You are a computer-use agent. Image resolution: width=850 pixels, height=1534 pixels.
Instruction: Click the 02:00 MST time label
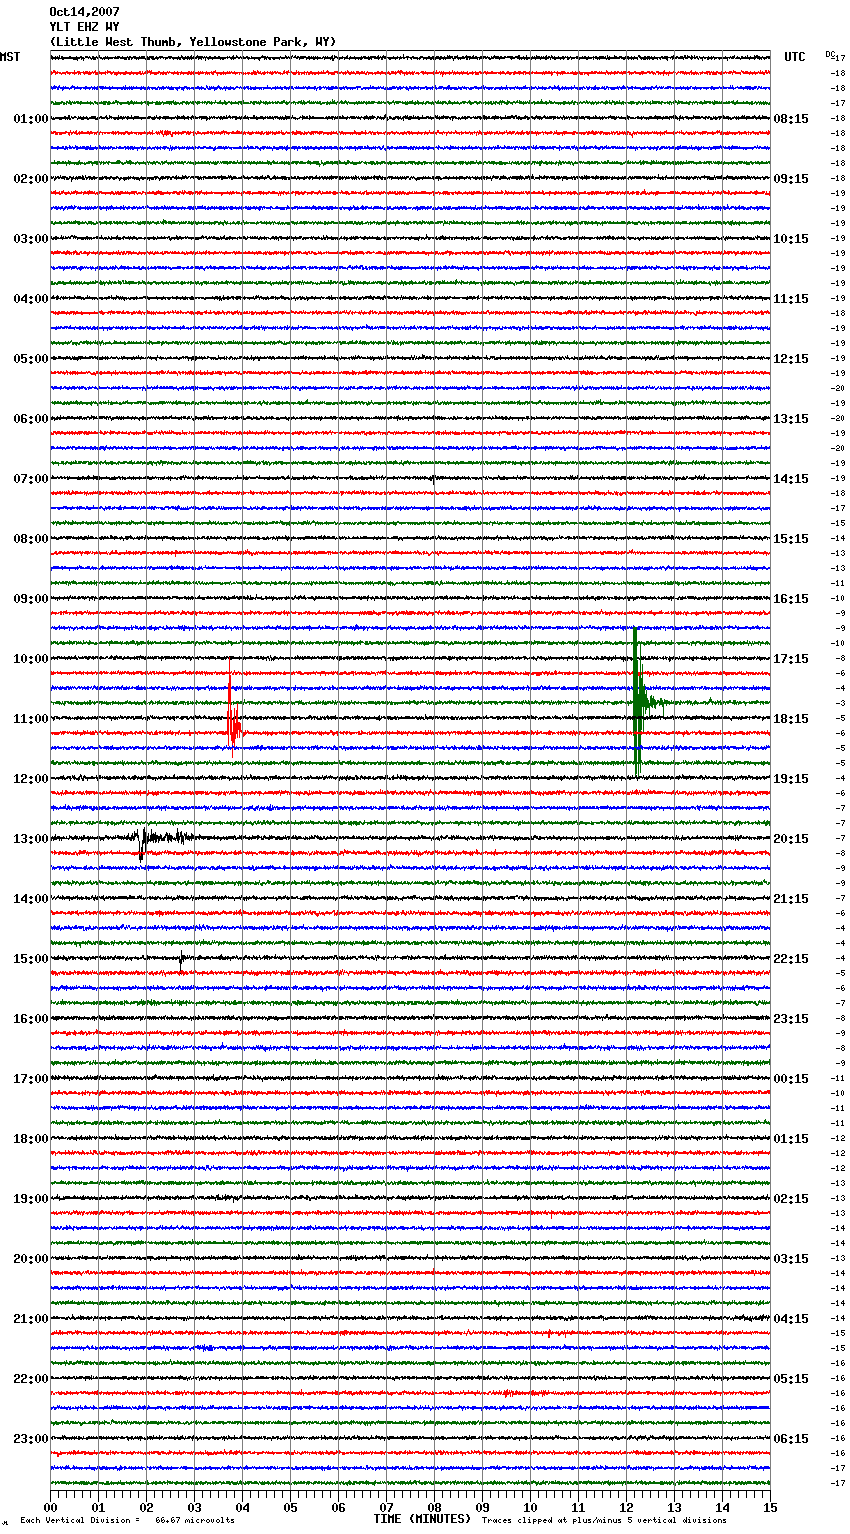pyautogui.click(x=31, y=179)
